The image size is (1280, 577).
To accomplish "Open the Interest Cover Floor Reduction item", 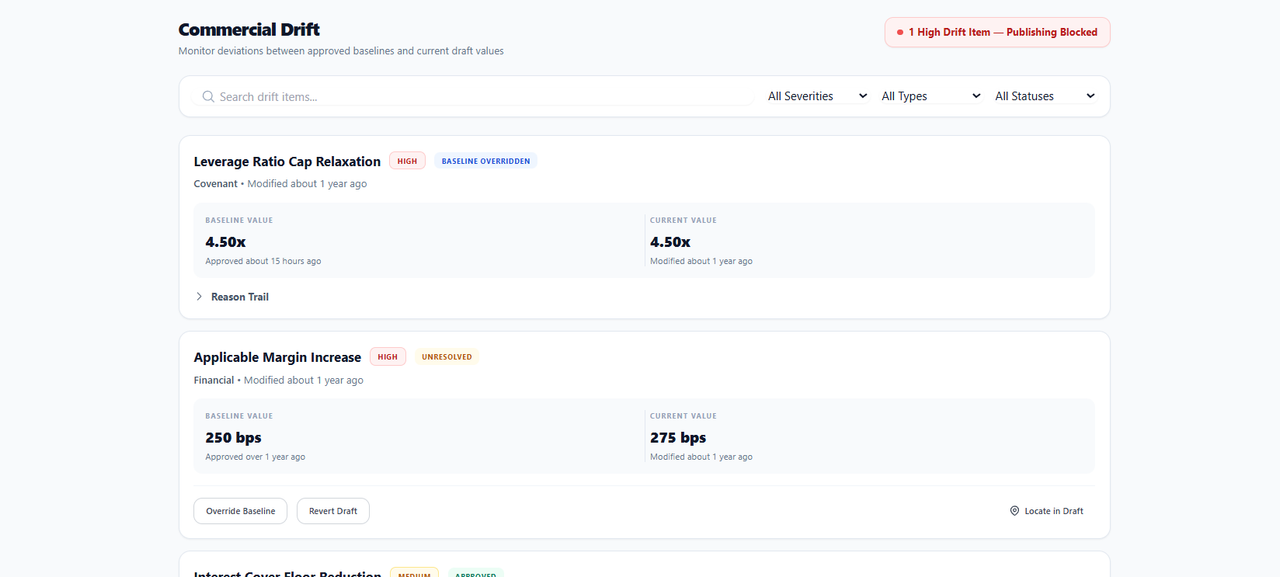I will pyautogui.click(x=287, y=574).
